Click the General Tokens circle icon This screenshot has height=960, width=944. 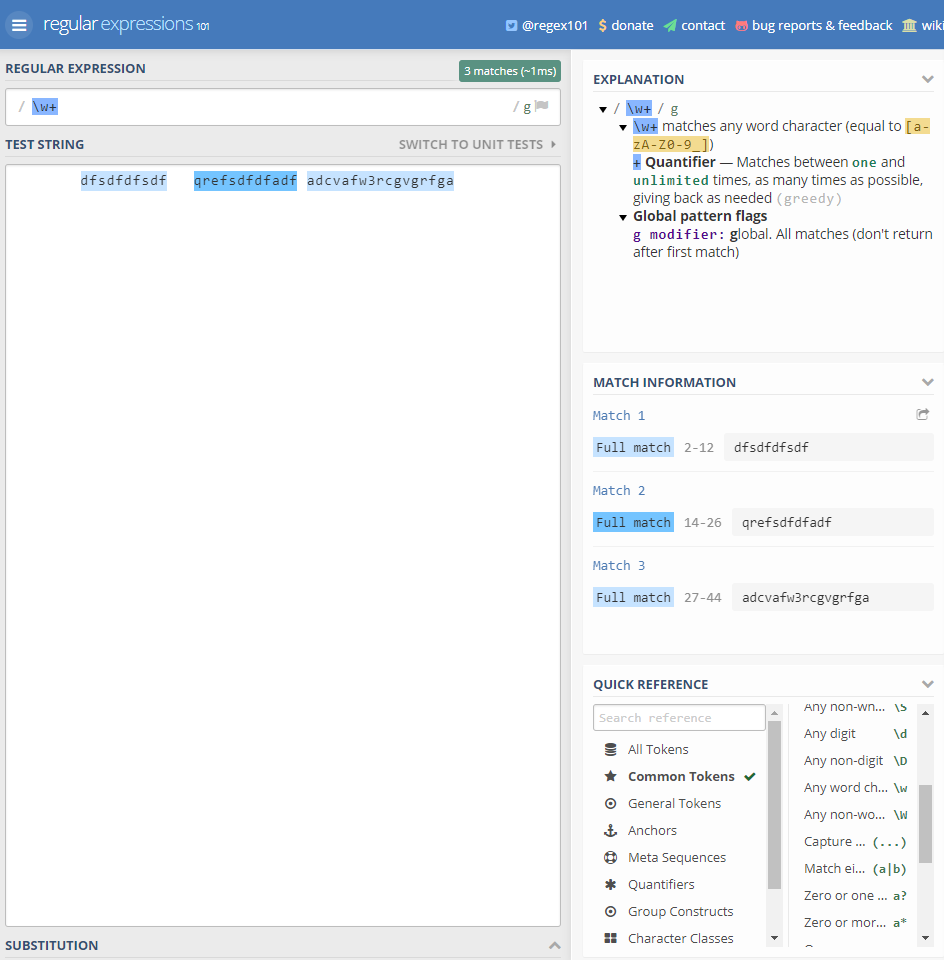610,803
